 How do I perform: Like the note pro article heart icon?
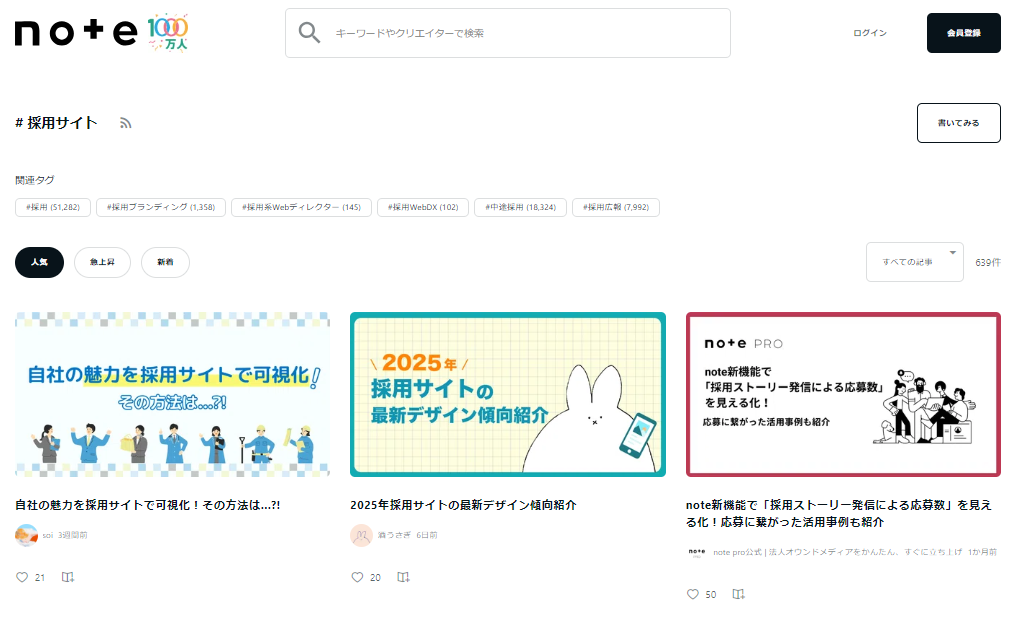coord(692,594)
